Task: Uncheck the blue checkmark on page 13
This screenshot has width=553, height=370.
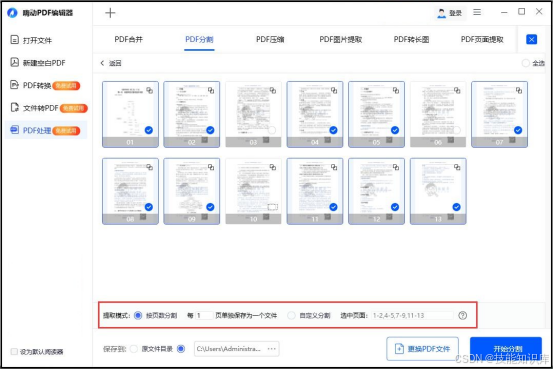Action: [x=456, y=207]
